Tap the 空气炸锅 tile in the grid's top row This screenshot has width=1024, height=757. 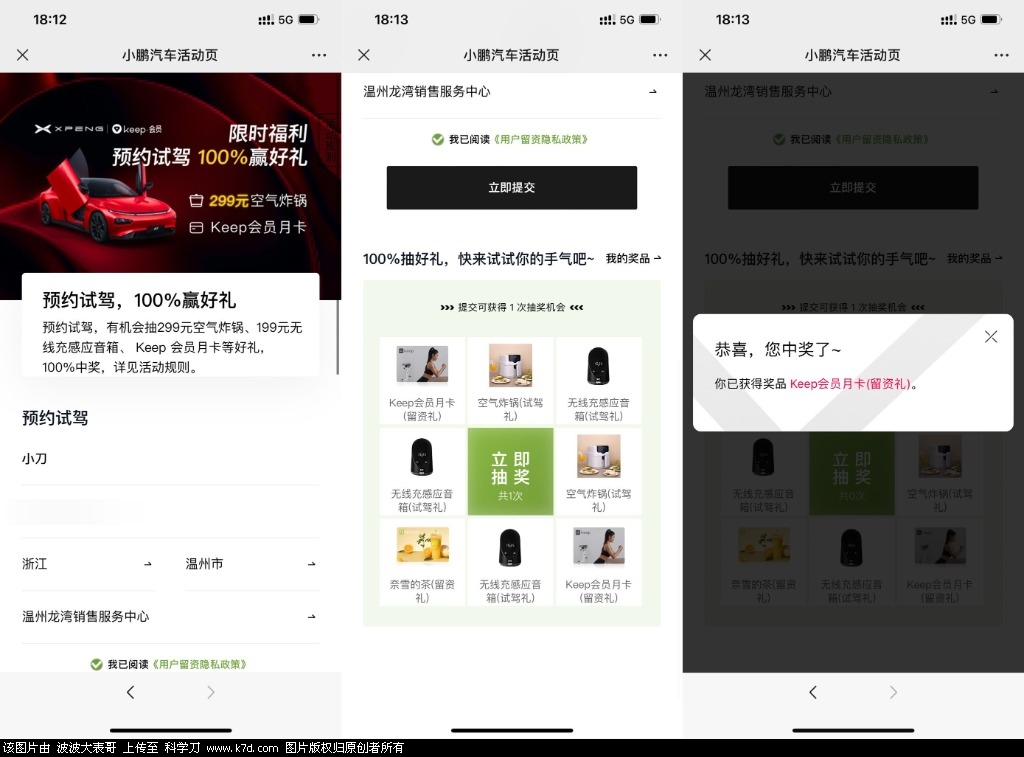point(510,381)
